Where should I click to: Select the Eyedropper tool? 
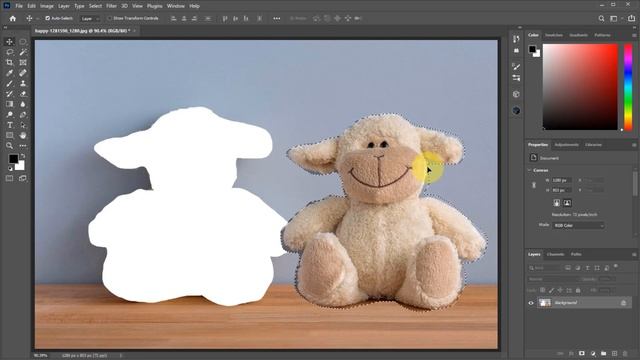point(9,73)
